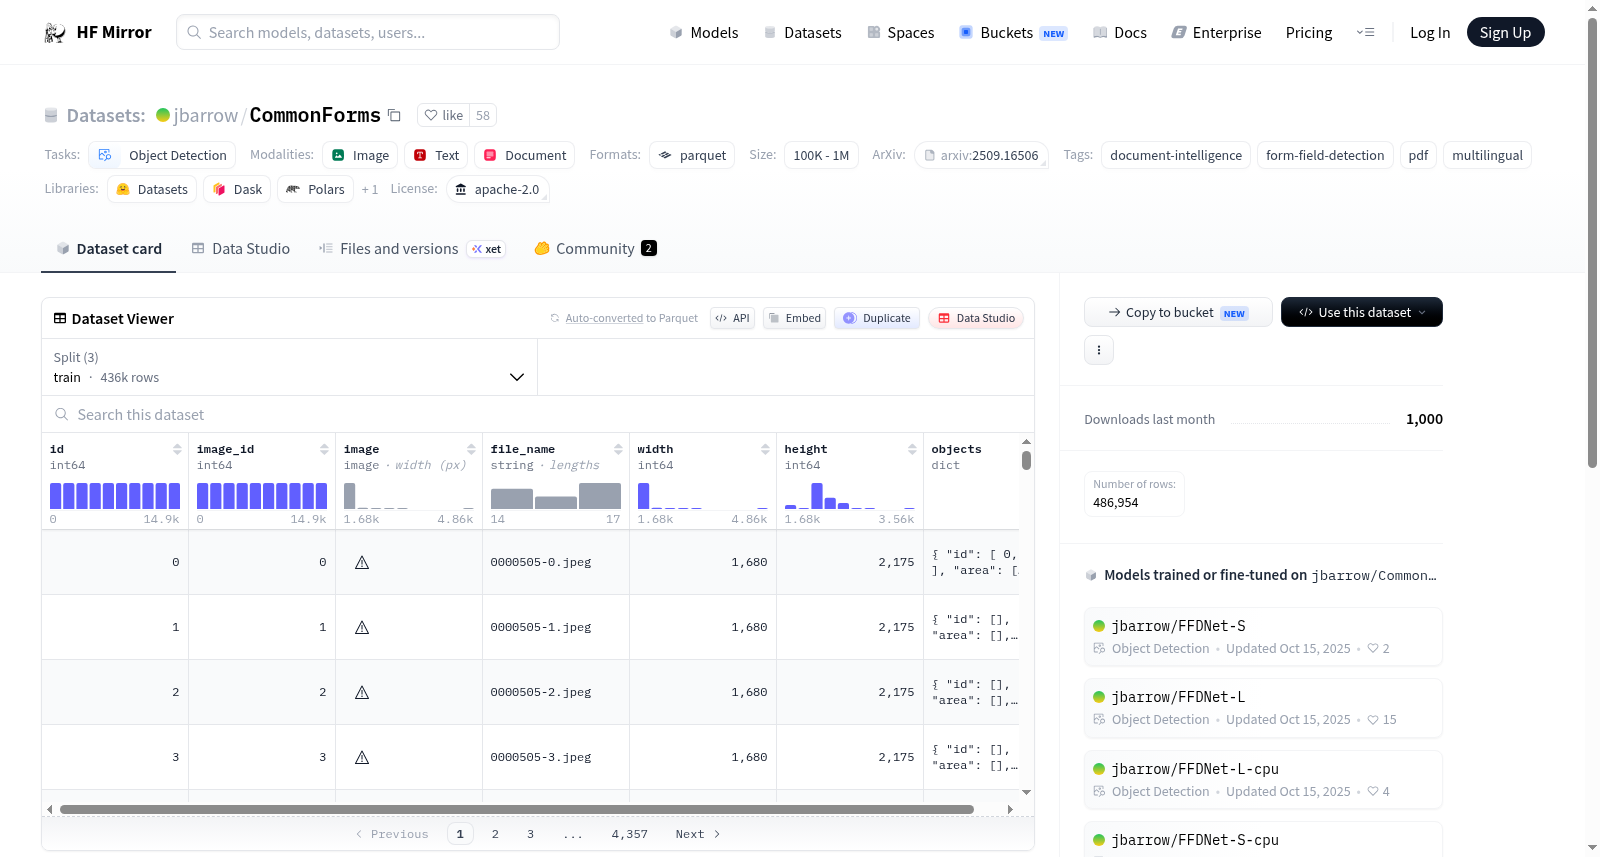Image resolution: width=1600 pixels, height=857 pixels.
Task: Click the three-dot more options button
Action: pos(1099,350)
